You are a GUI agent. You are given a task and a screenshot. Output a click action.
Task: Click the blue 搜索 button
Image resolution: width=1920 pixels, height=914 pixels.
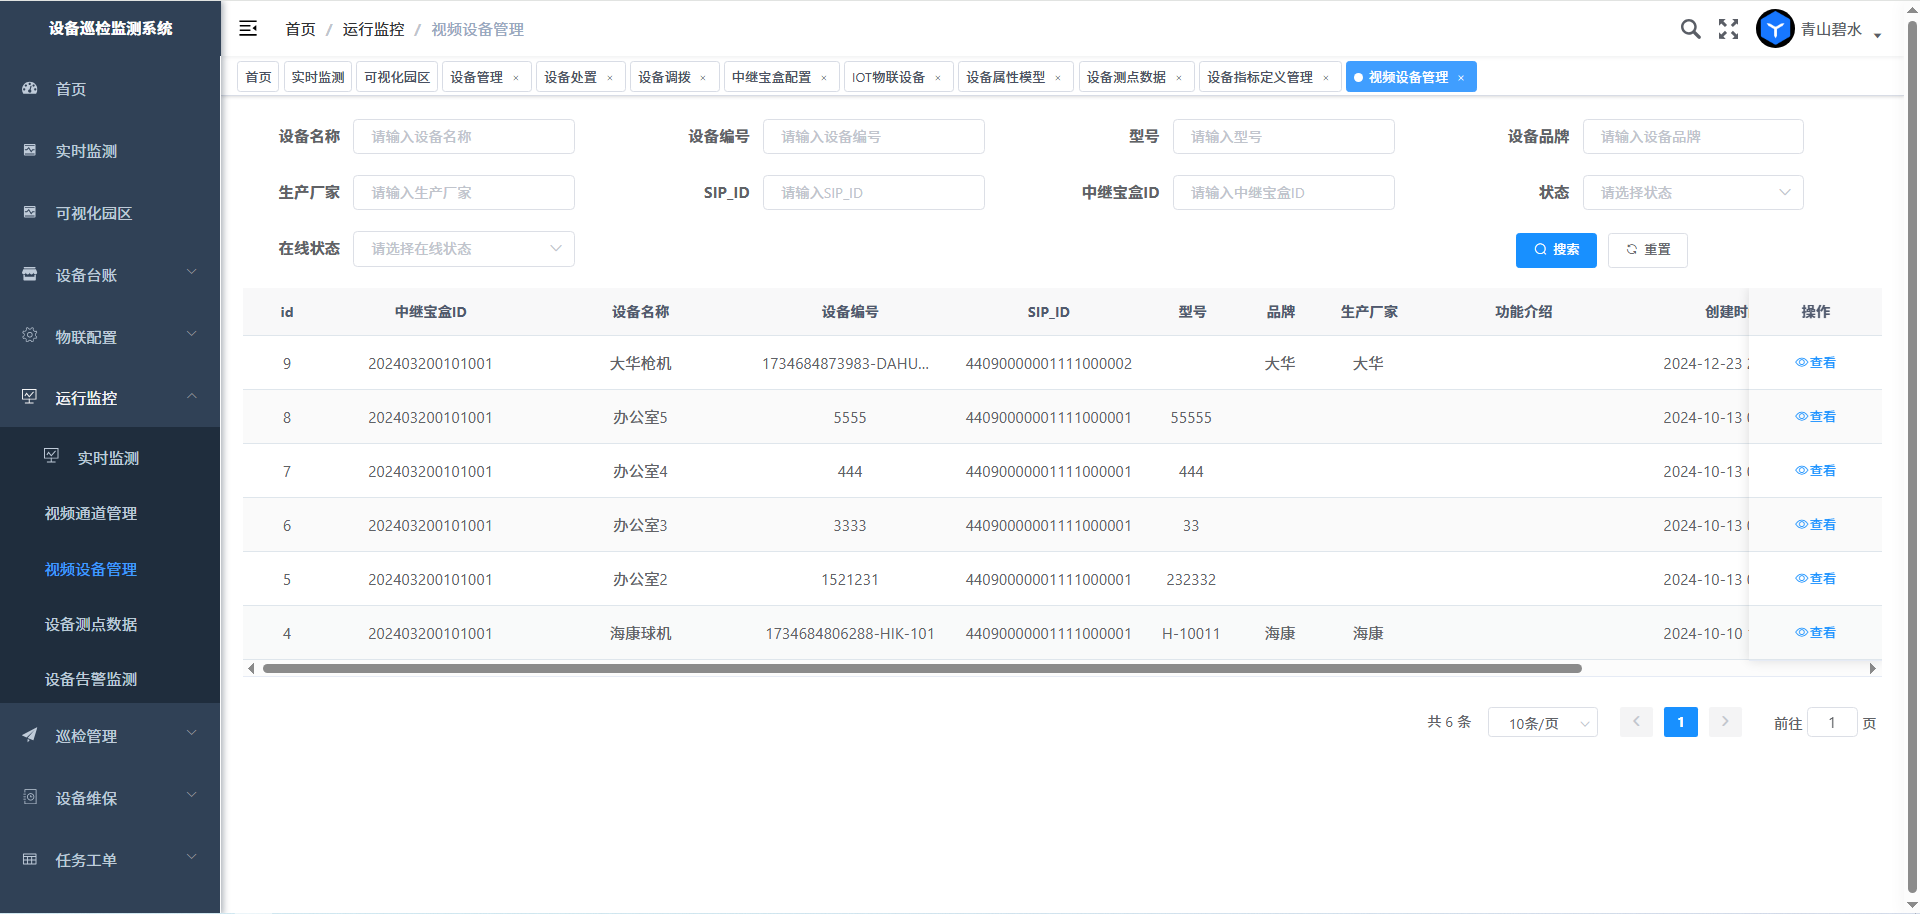[x=1556, y=250]
